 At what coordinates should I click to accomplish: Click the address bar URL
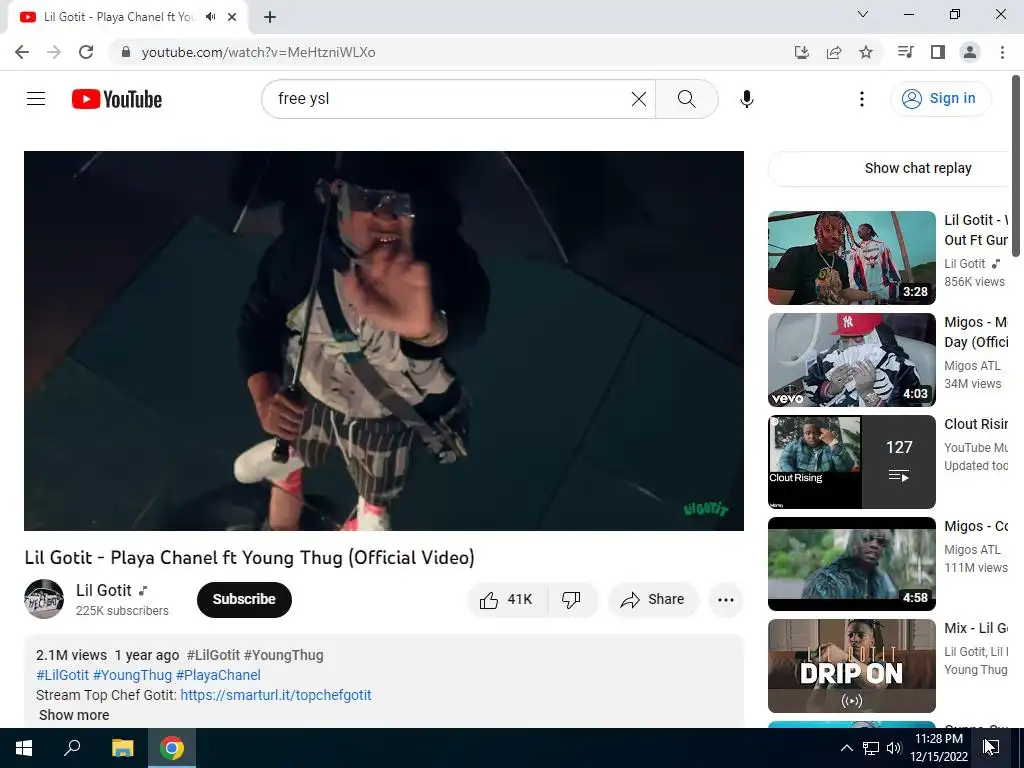tap(259, 52)
